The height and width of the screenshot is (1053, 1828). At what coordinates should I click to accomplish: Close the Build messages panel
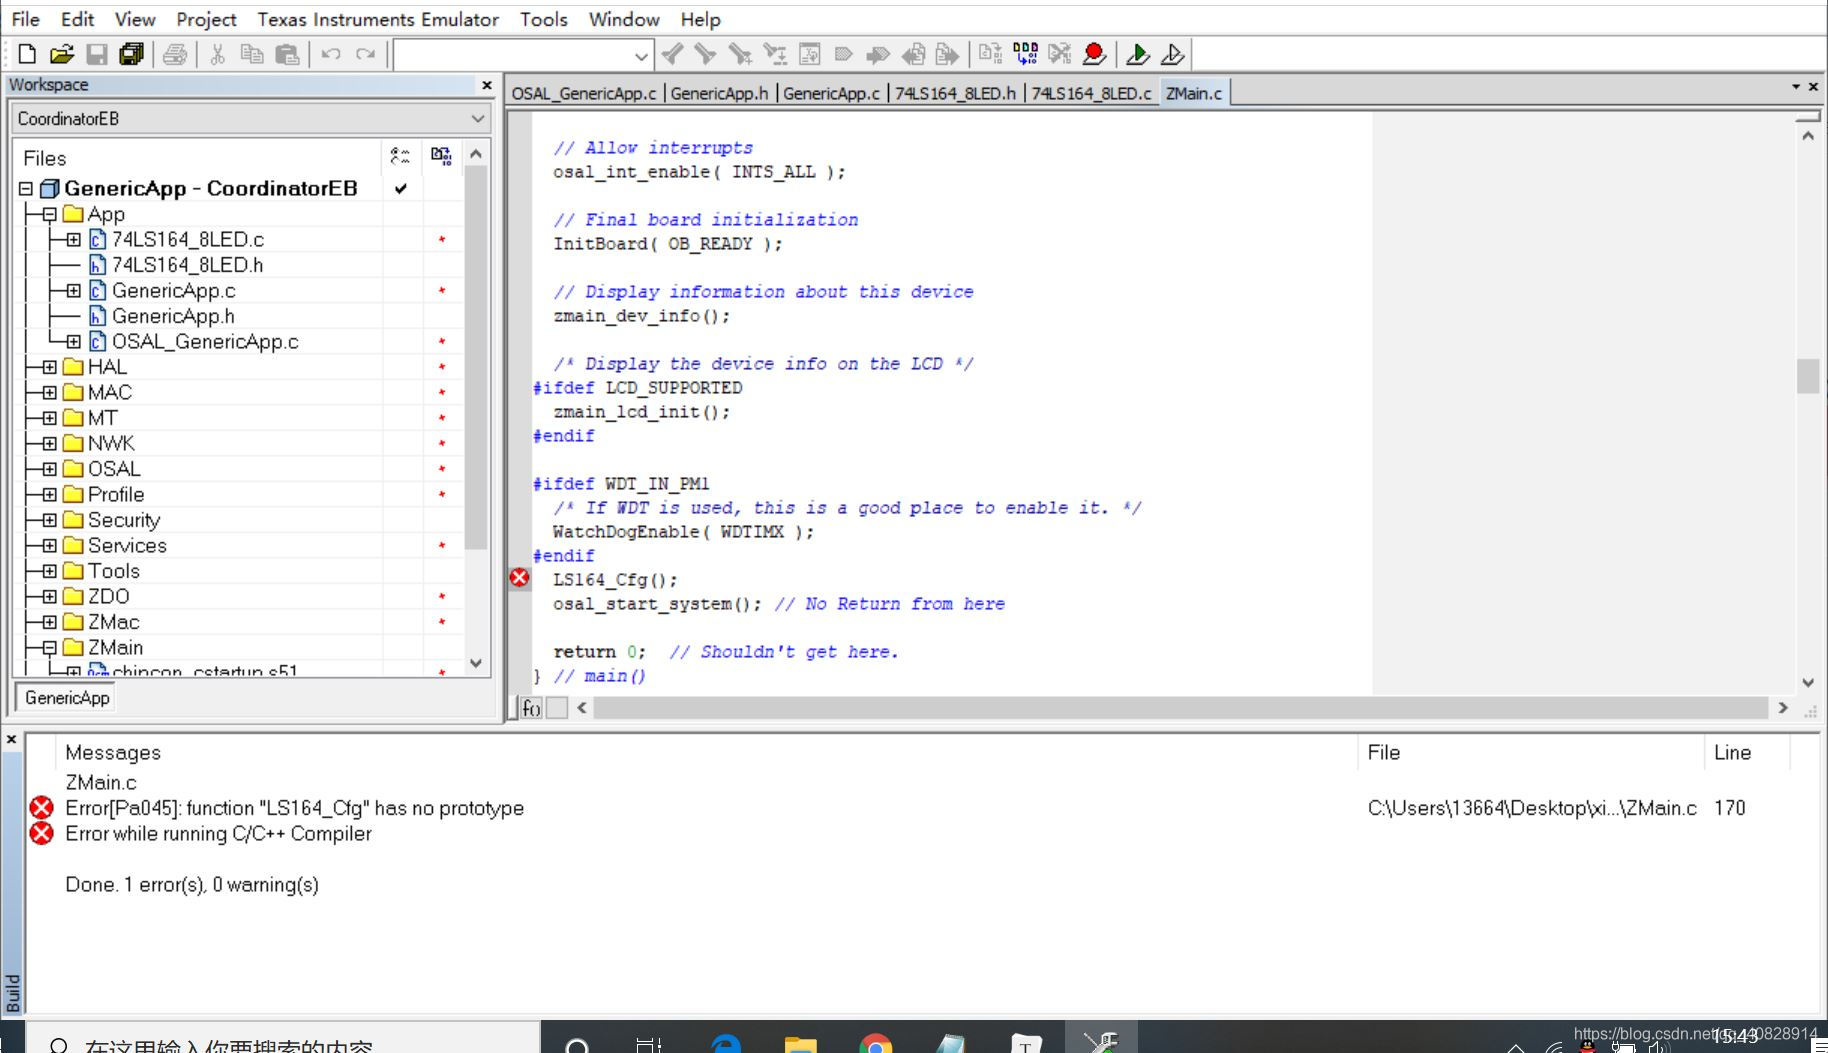12,739
